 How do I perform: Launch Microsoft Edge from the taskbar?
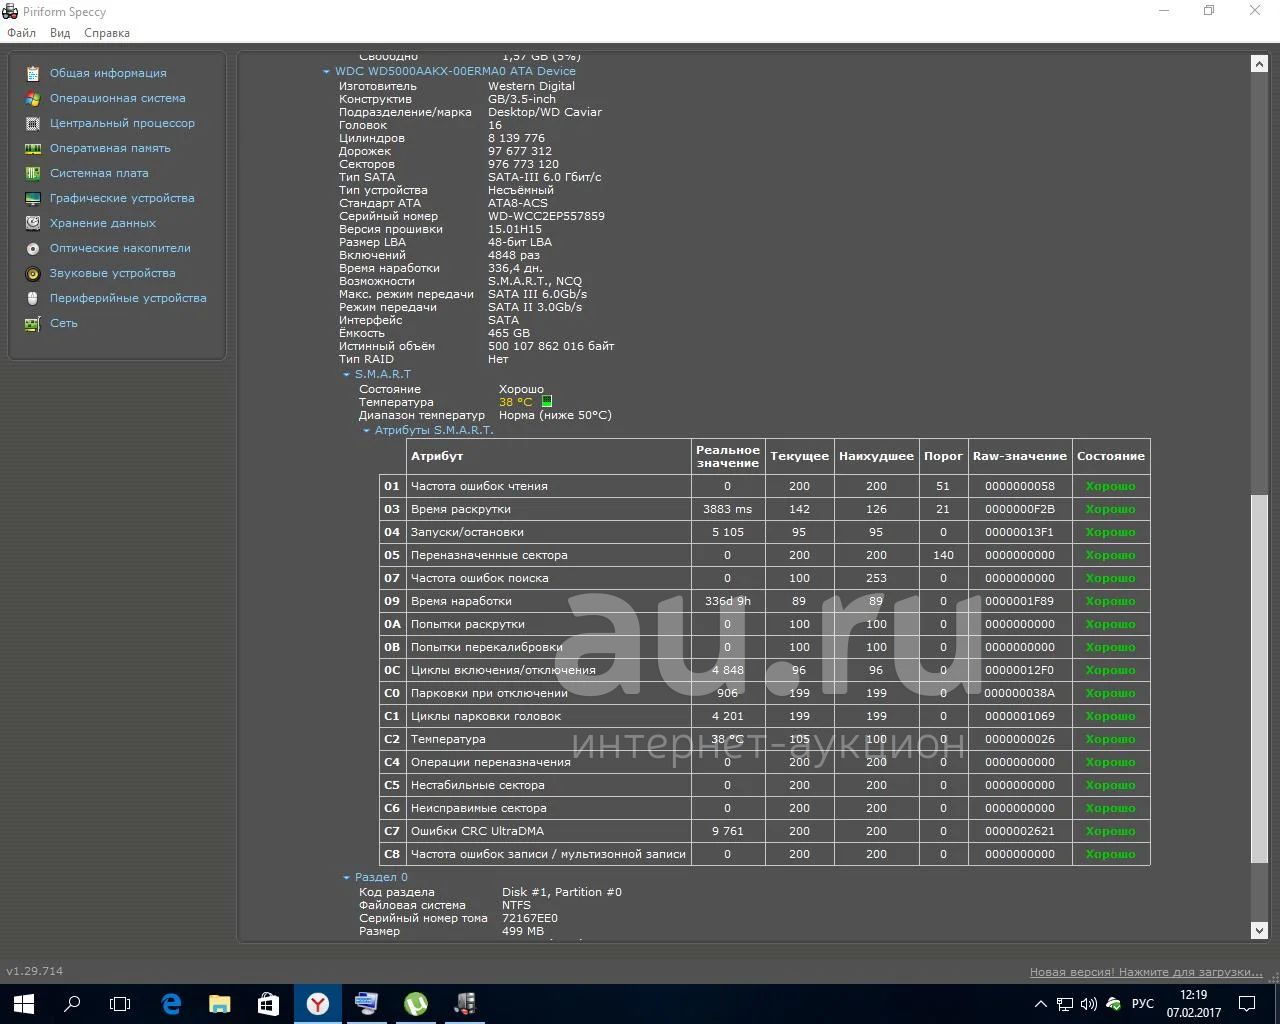[171, 1004]
